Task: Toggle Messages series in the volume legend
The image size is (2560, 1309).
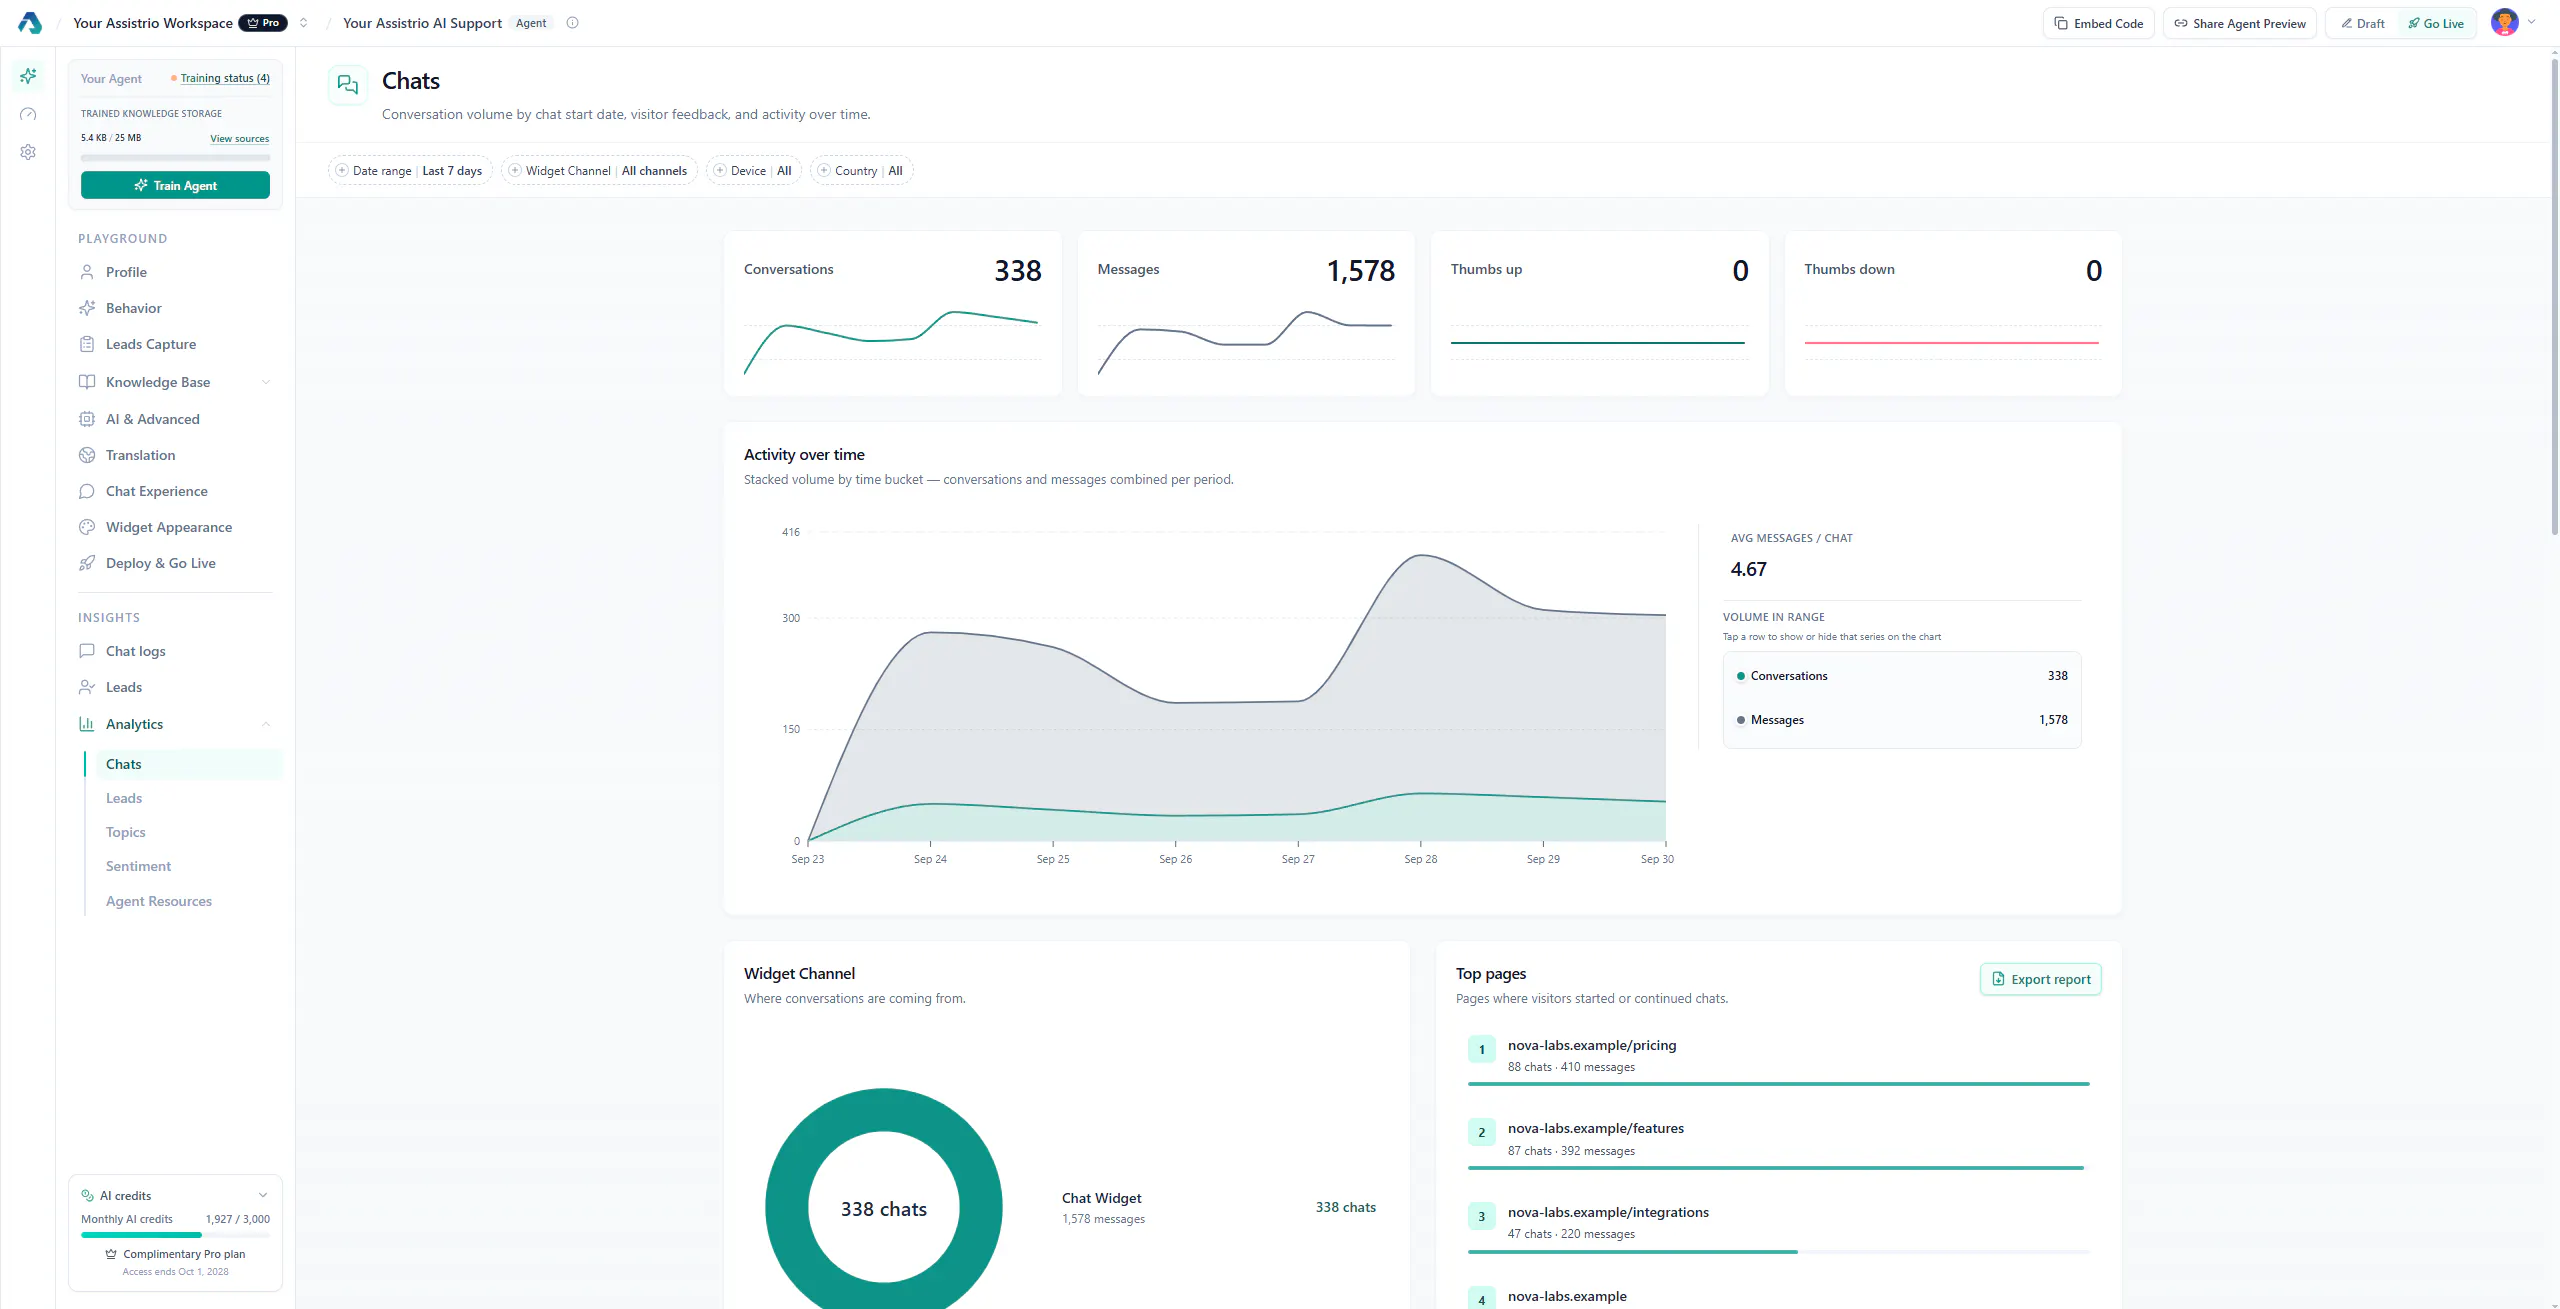Action: tap(1902, 720)
